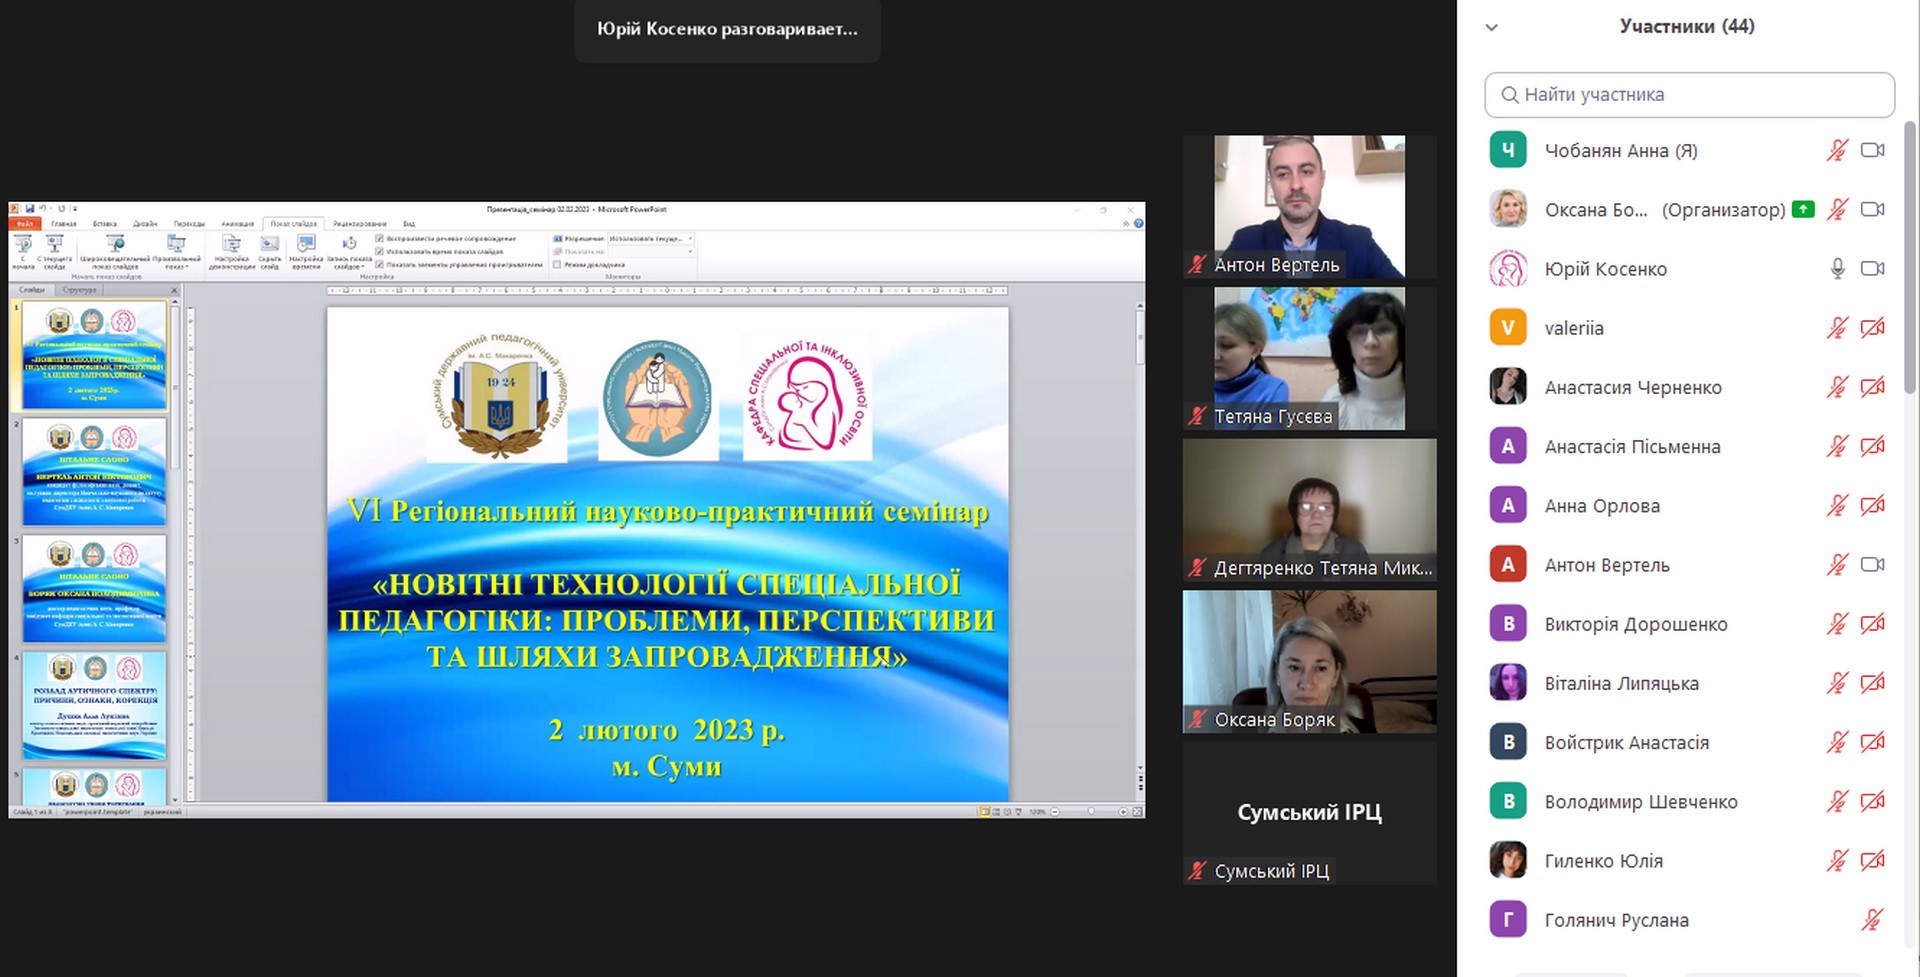
Task: Click the 'Найти участника' search field
Action: pyautogui.click(x=1690, y=95)
